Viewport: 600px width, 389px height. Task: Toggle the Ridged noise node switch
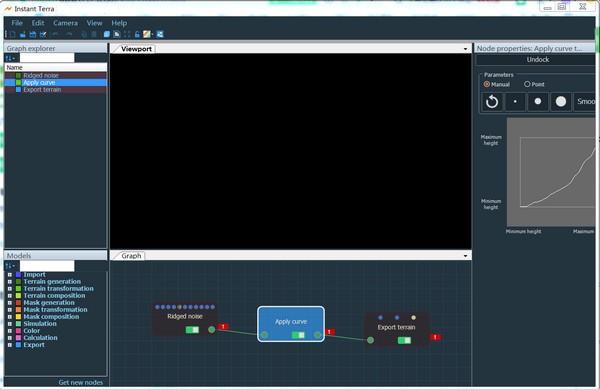tap(192, 330)
